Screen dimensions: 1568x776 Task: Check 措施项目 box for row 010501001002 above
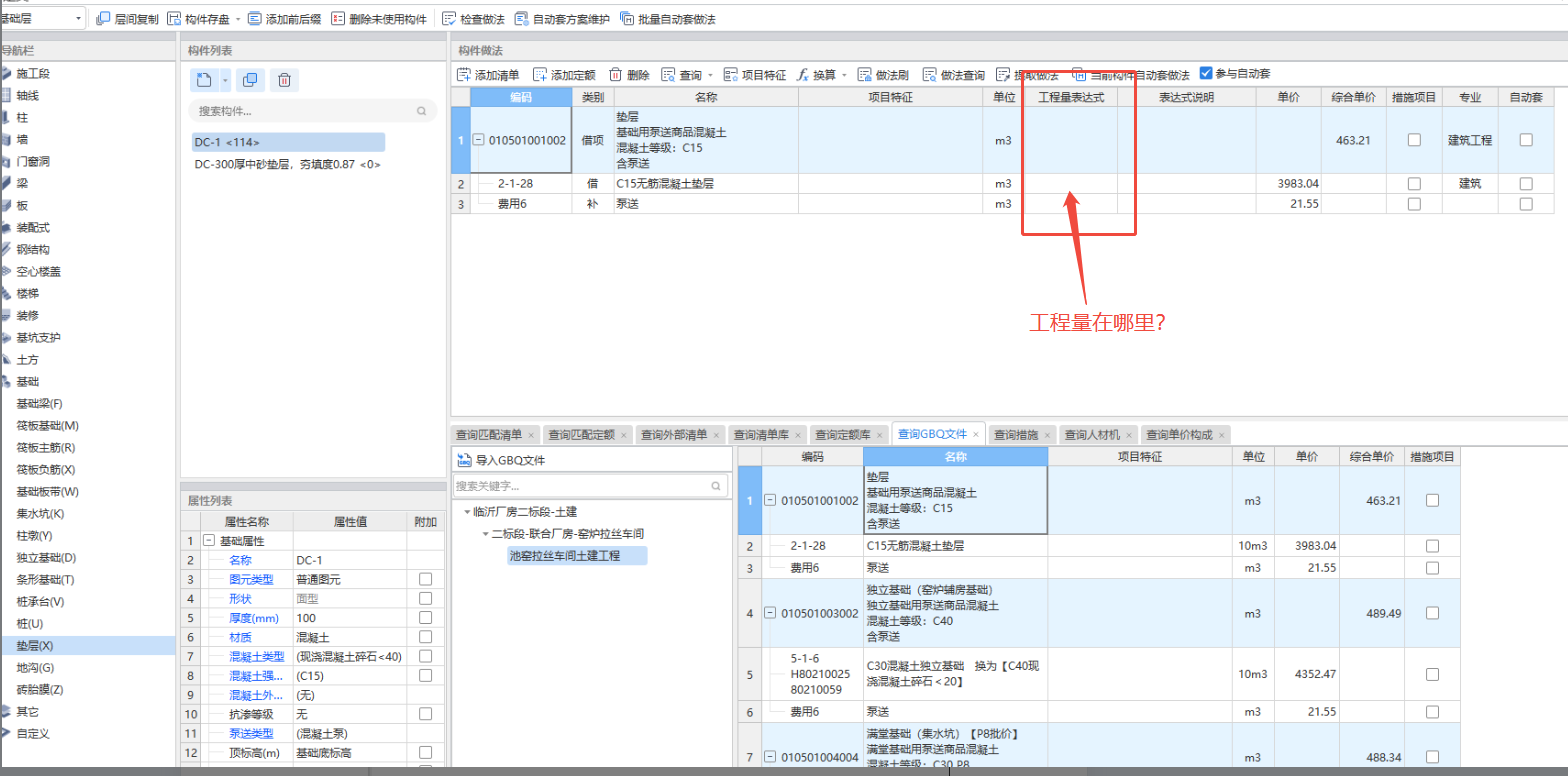[x=1414, y=140]
